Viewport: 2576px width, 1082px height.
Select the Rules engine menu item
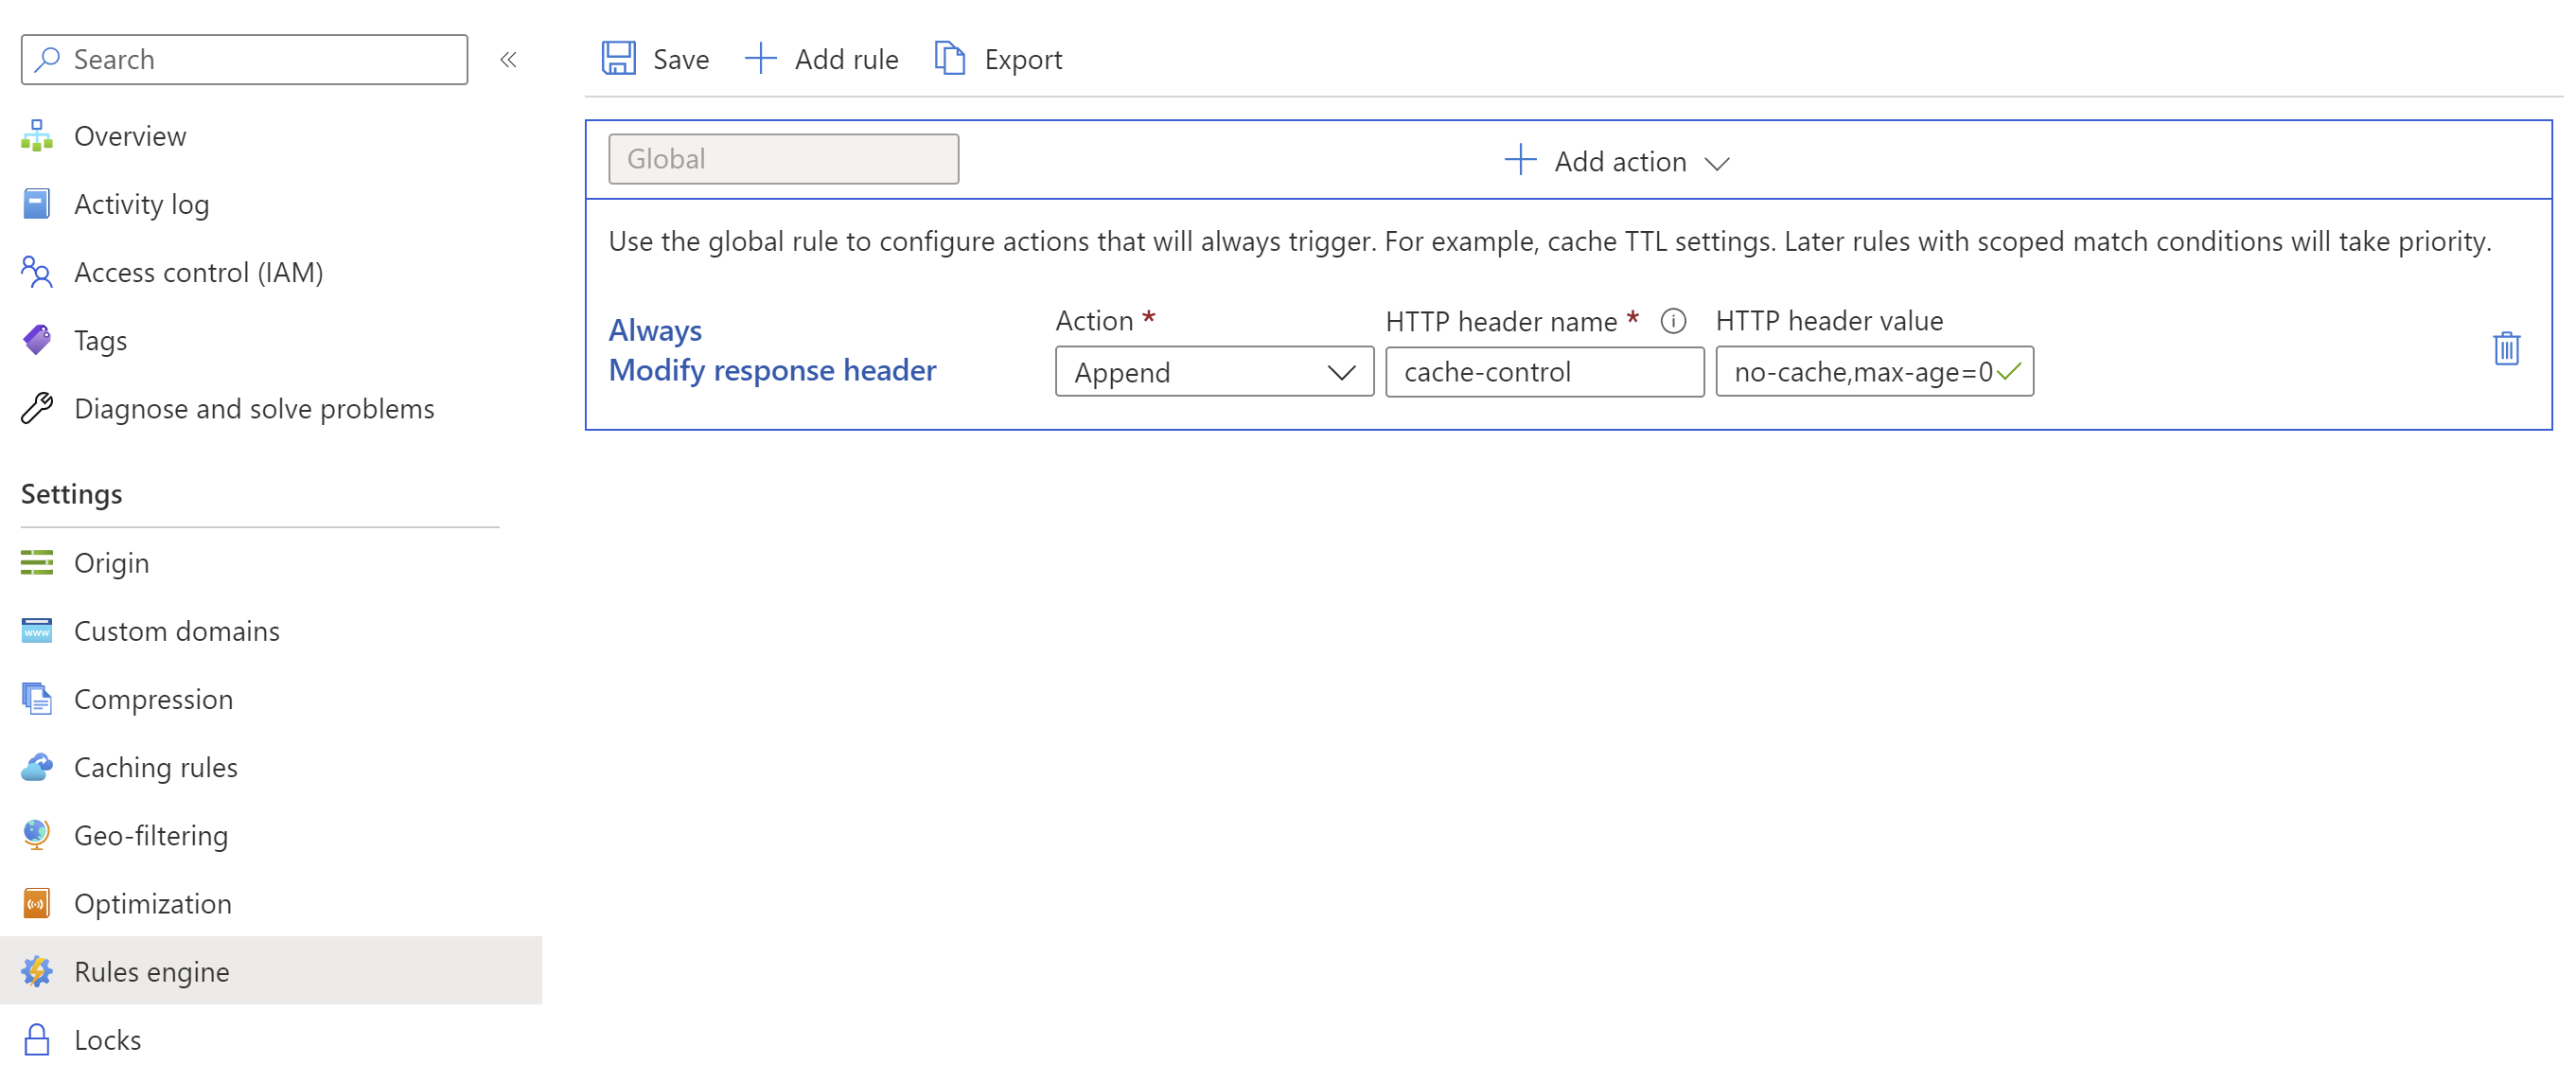coord(271,971)
